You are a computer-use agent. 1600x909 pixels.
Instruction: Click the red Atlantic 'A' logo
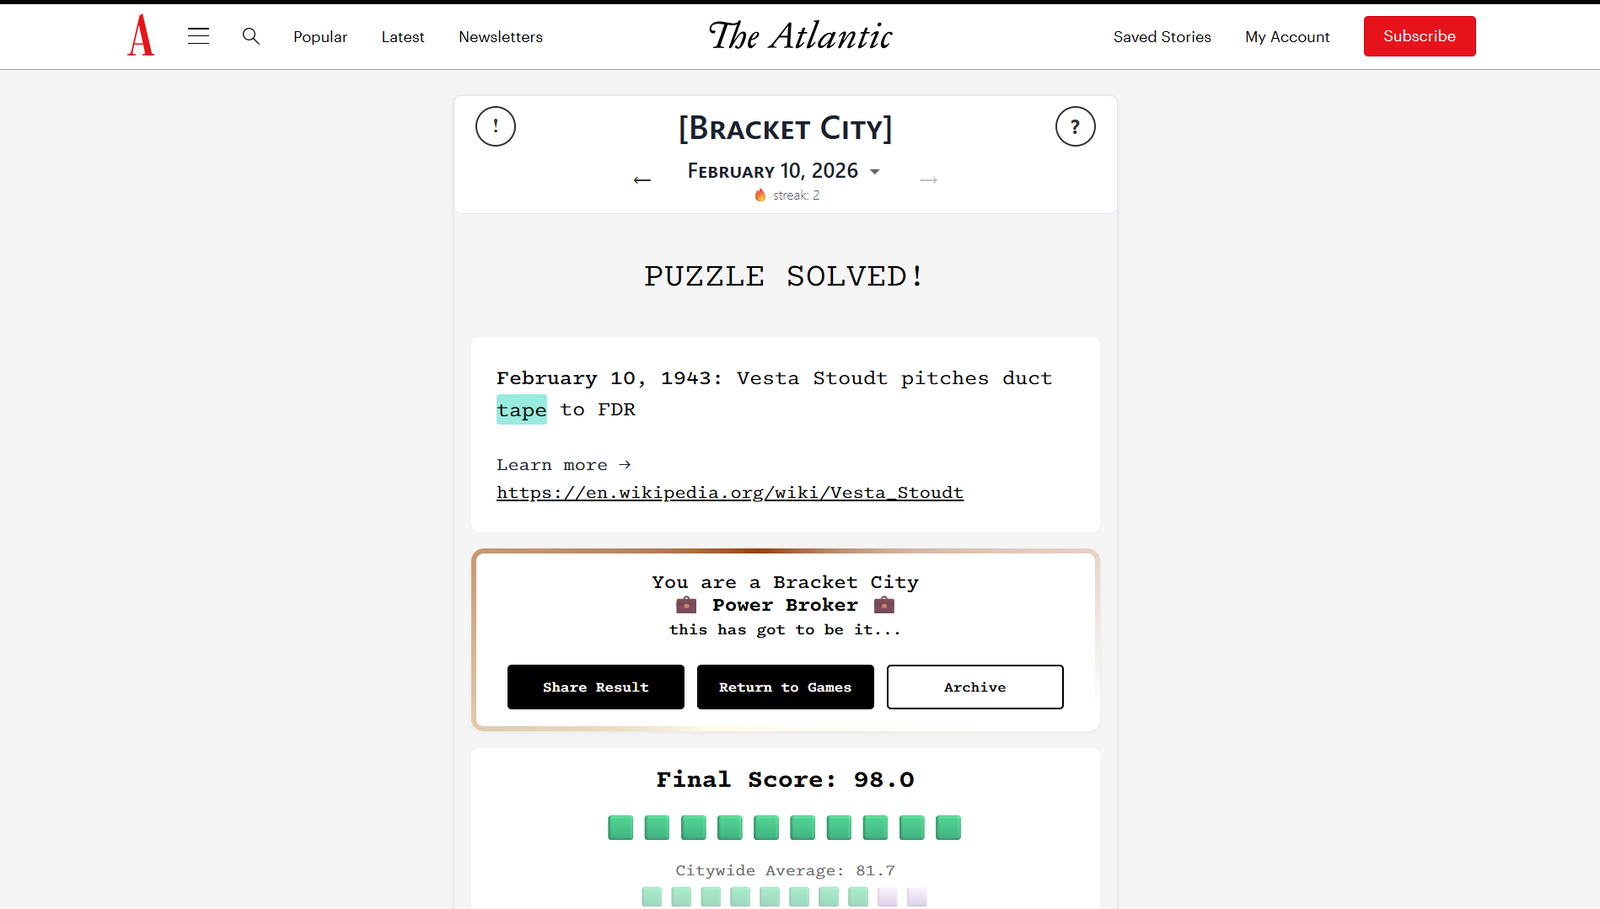coord(141,36)
